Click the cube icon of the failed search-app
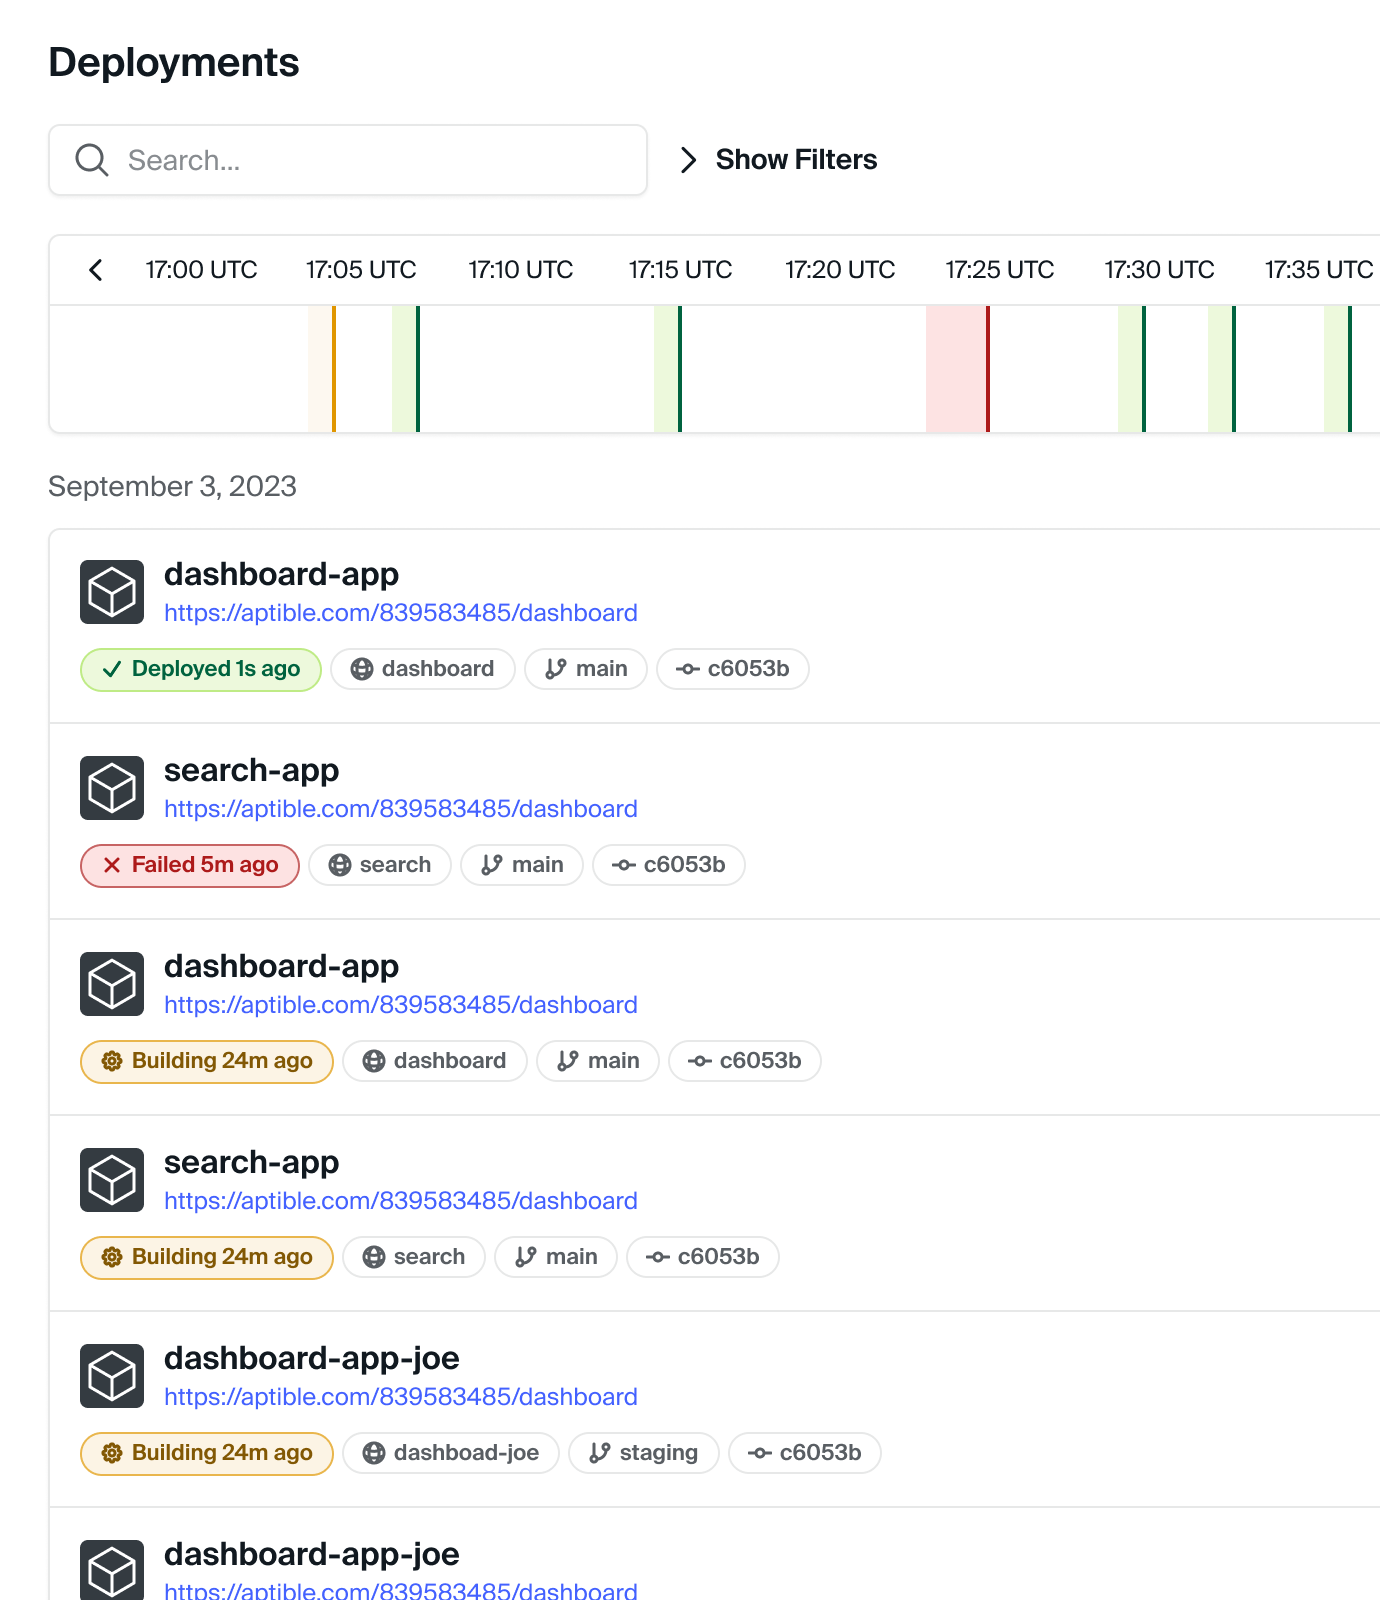This screenshot has height=1600, width=1380. pos(112,788)
